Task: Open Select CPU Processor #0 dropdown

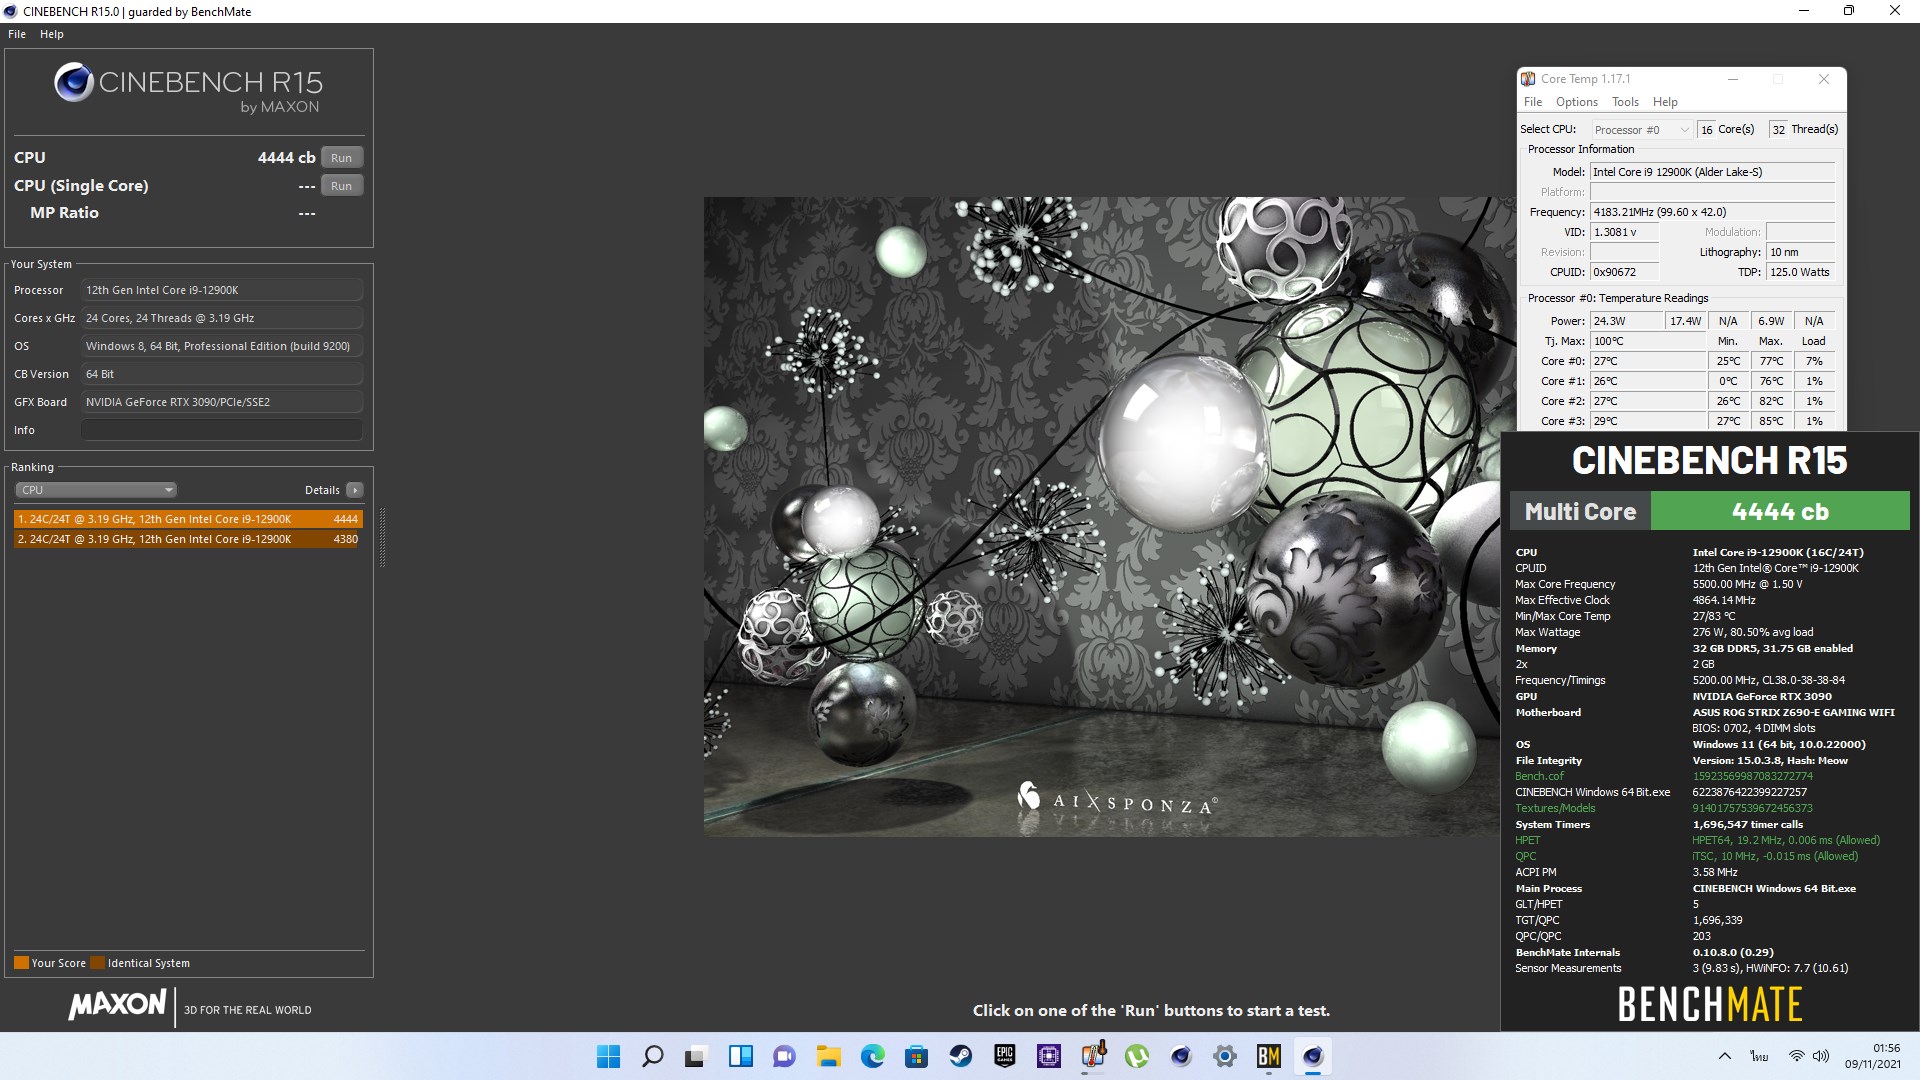Action: pyautogui.click(x=1641, y=130)
